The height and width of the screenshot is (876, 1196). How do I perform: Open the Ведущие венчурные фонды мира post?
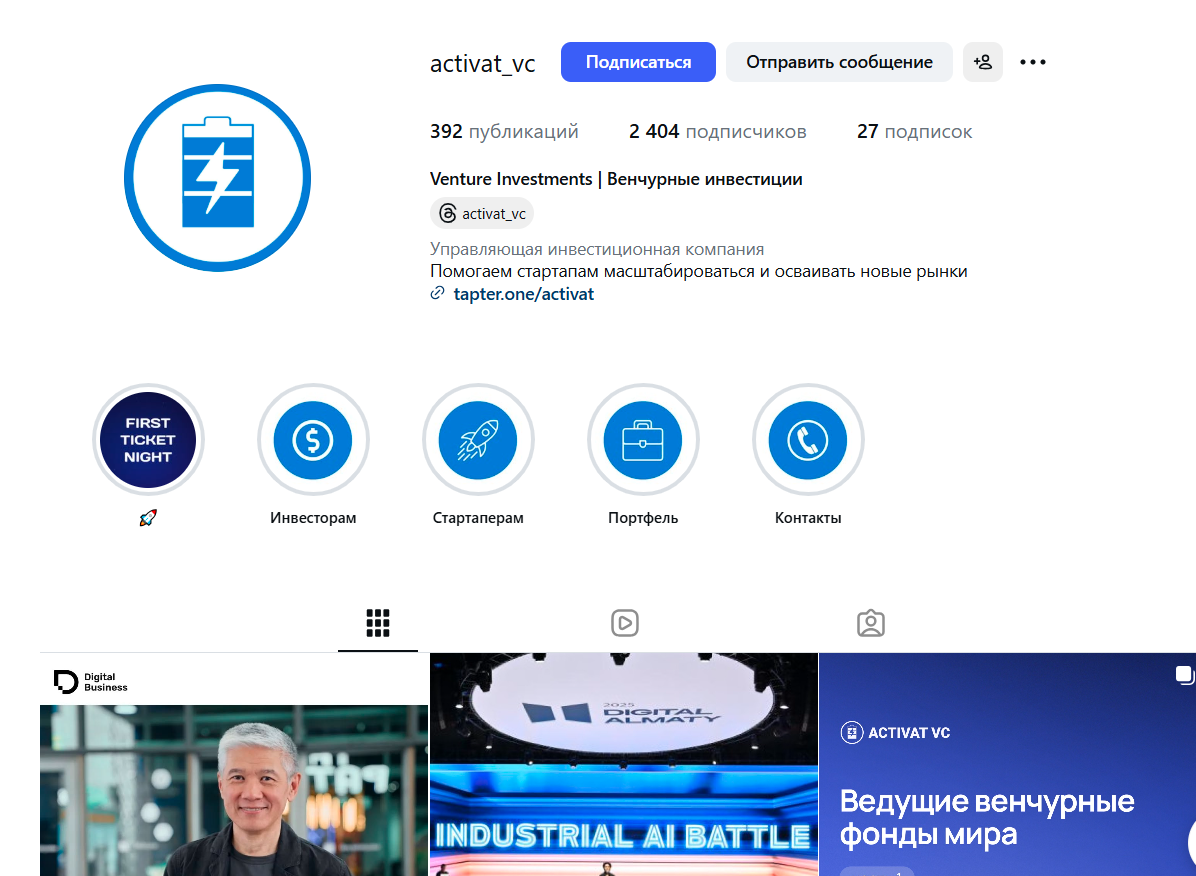(x=1008, y=765)
